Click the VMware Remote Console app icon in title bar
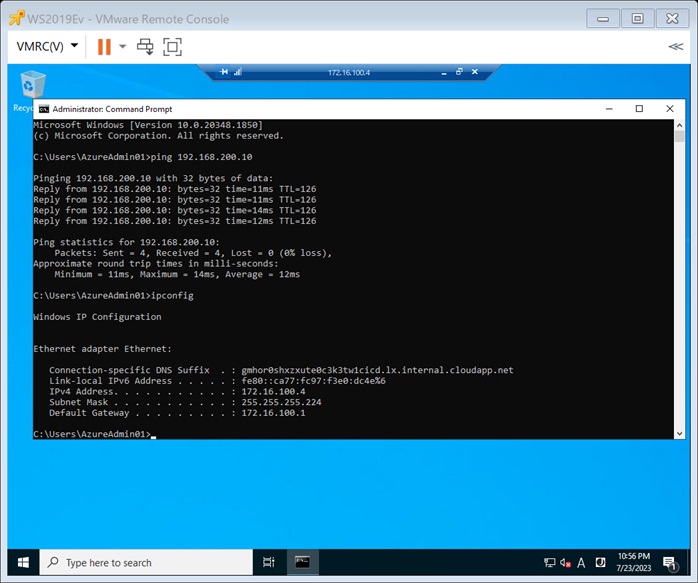Viewport: 698px width, 583px height. [x=17, y=18]
